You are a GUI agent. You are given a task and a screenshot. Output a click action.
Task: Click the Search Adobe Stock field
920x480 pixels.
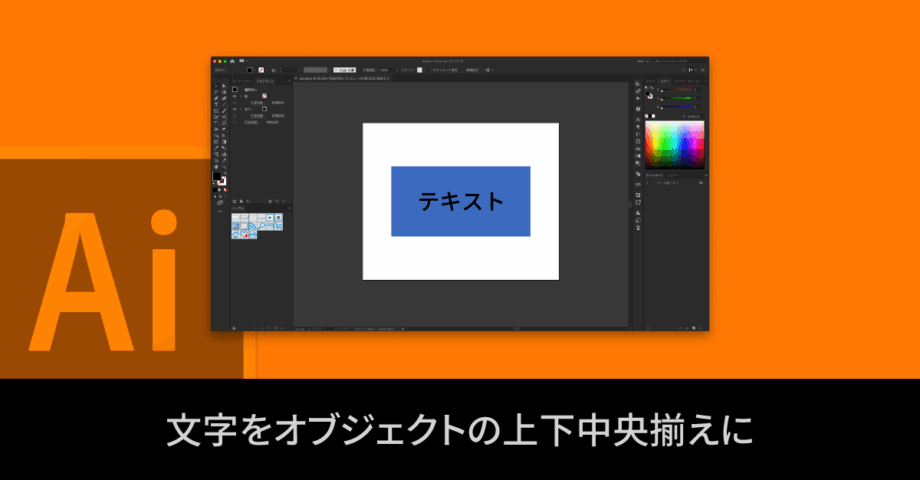coord(679,61)
